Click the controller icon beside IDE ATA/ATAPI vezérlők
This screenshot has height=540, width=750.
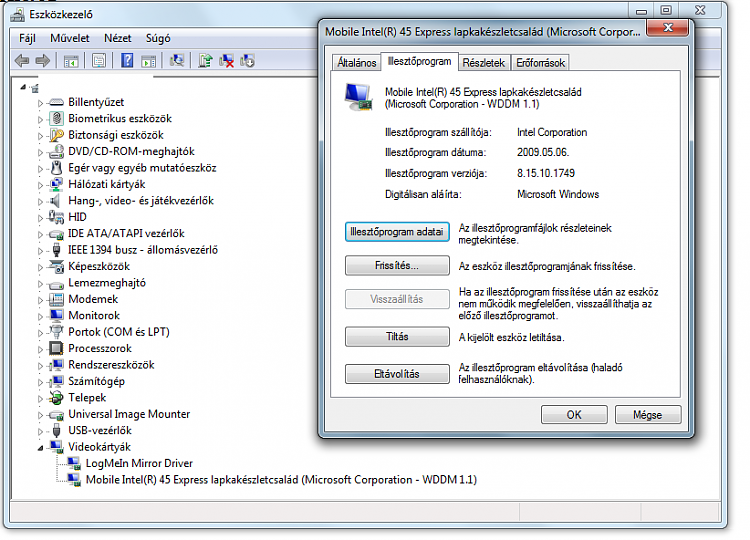(56, 234)
